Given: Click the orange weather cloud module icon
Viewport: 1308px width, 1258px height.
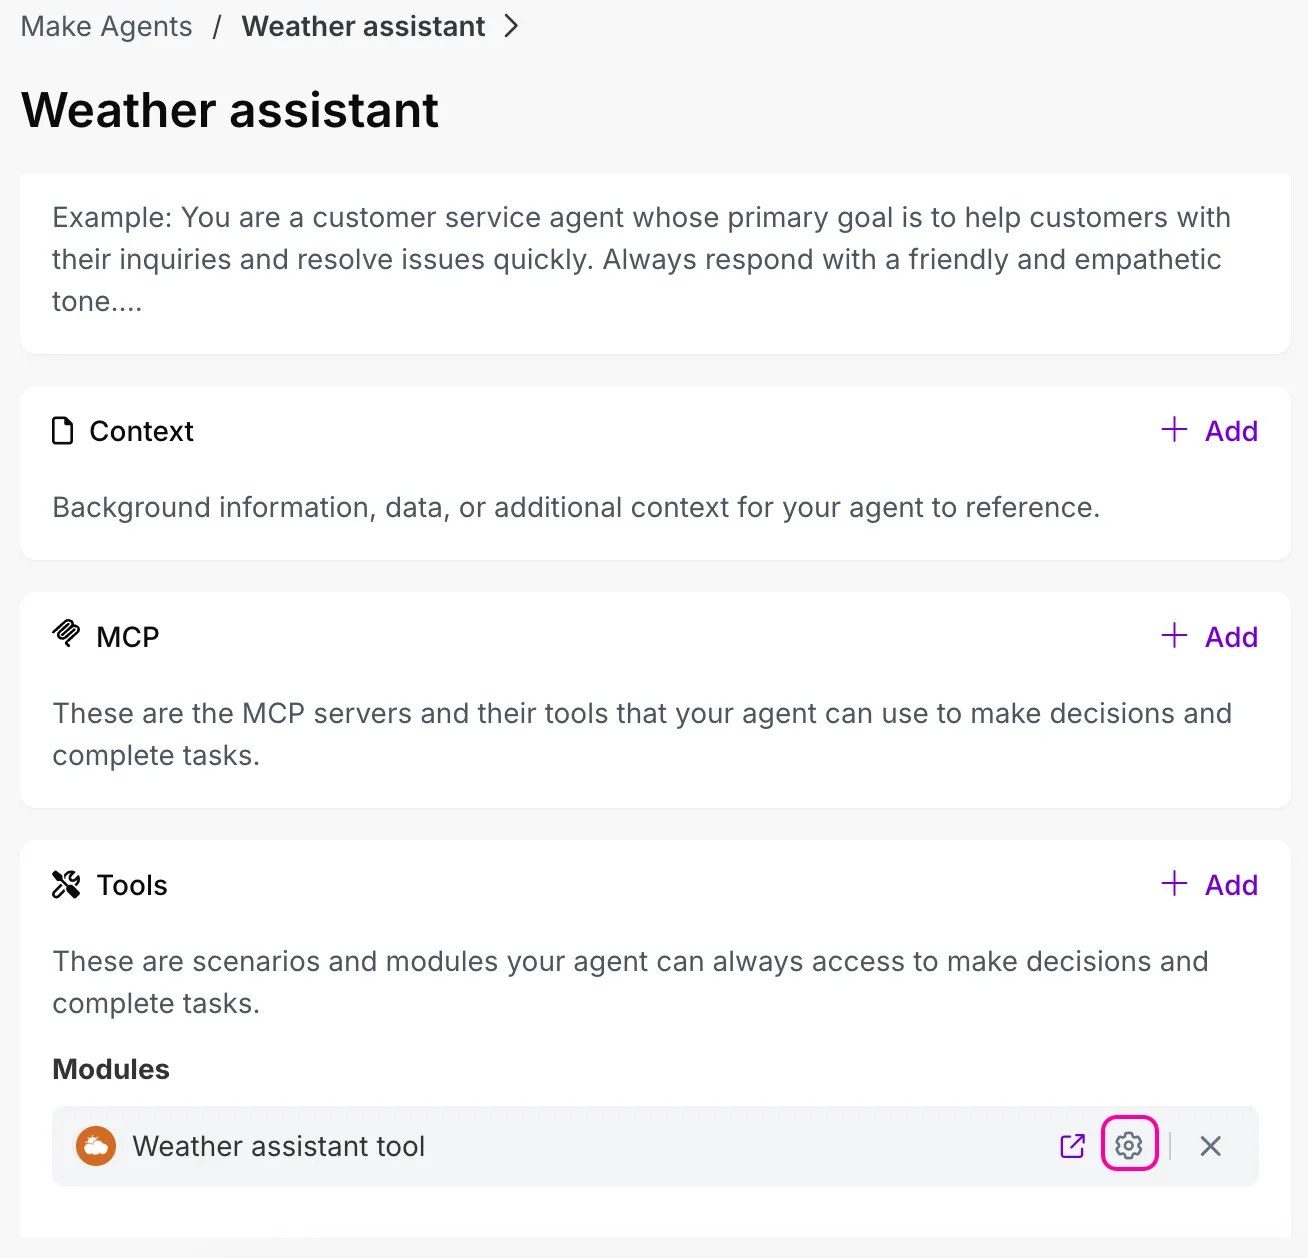Looking at the screenshot, I should click(96, 1146).
